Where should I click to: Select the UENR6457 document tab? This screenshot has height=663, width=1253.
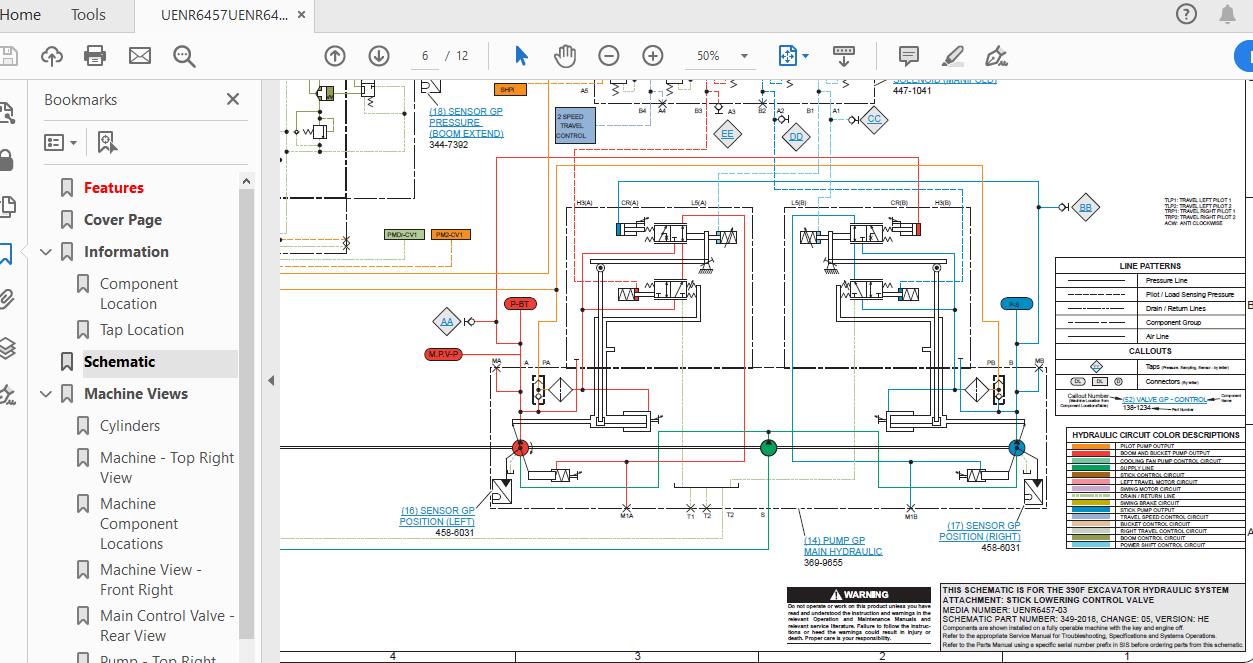point(224,15)
